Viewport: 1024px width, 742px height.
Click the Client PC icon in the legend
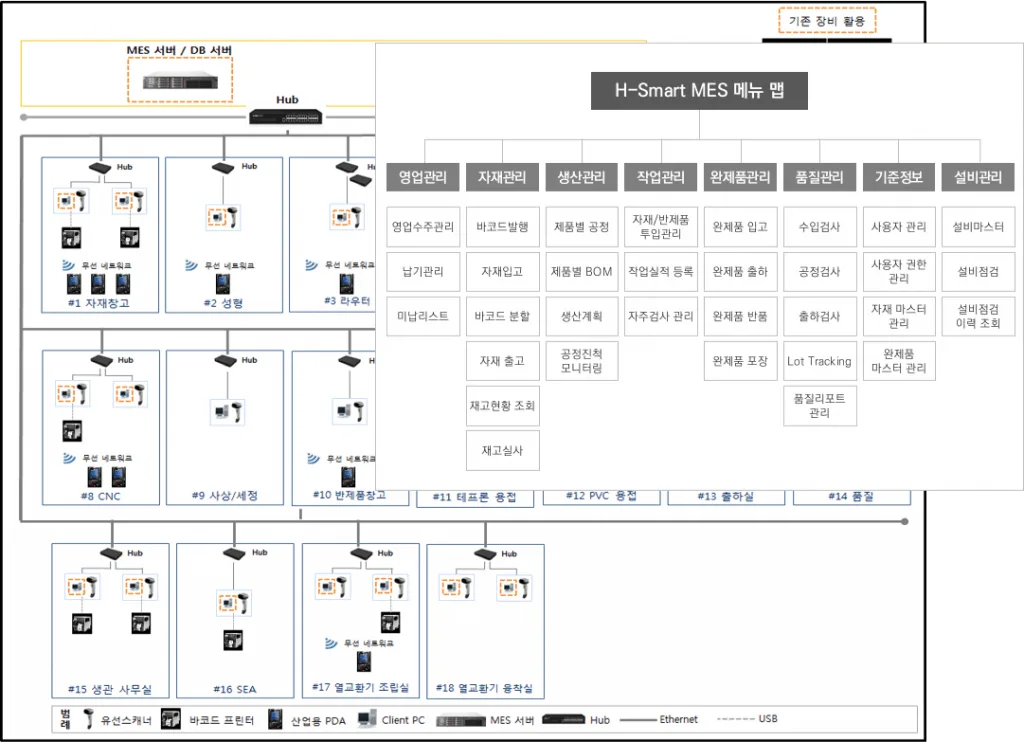[x=365, y=719]
